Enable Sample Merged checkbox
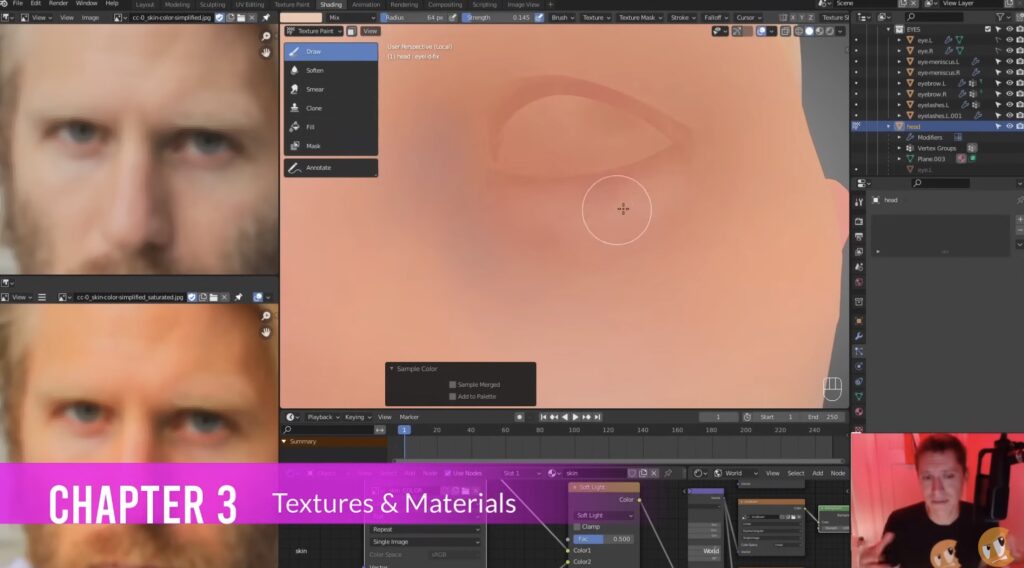The width and height of the screenshot is (1024, 568). click(x=453, y=385)
